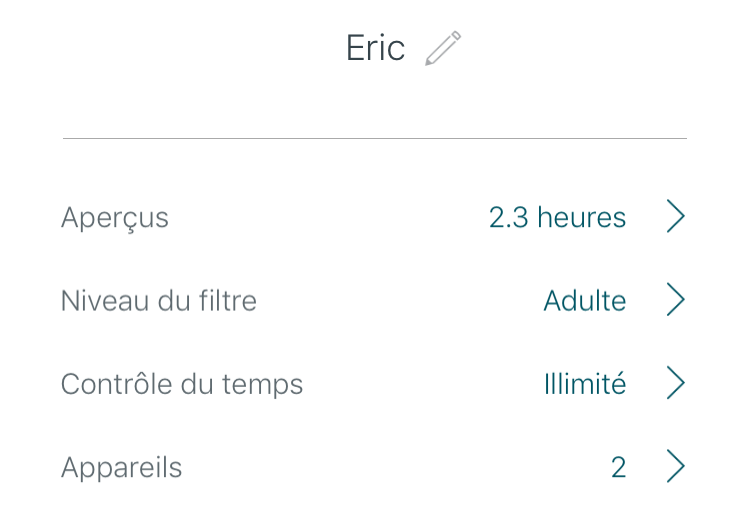Click the word heures in the Aperçus value
This screenshot has height=525, width=750.
[x=582, y=217]
